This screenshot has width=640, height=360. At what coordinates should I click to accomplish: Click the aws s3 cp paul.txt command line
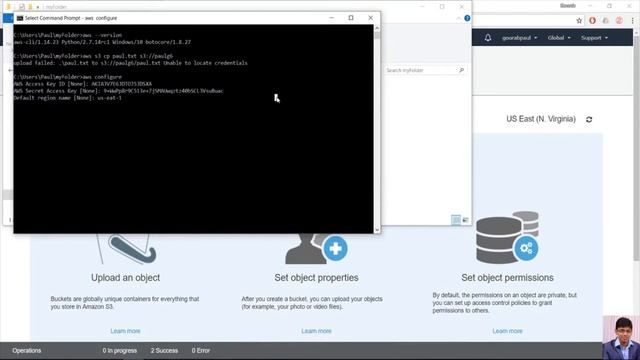(93, 56)
